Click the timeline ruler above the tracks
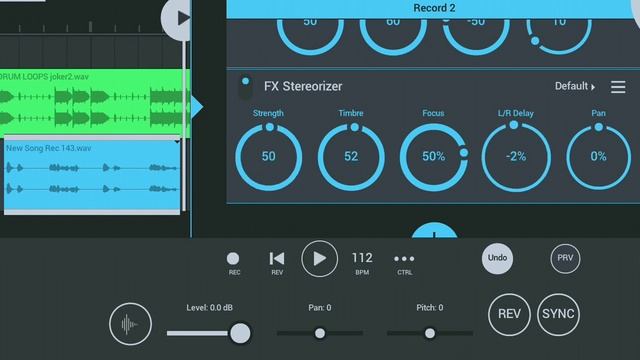The height and width of the screenshot is (360, 640). 82,28
